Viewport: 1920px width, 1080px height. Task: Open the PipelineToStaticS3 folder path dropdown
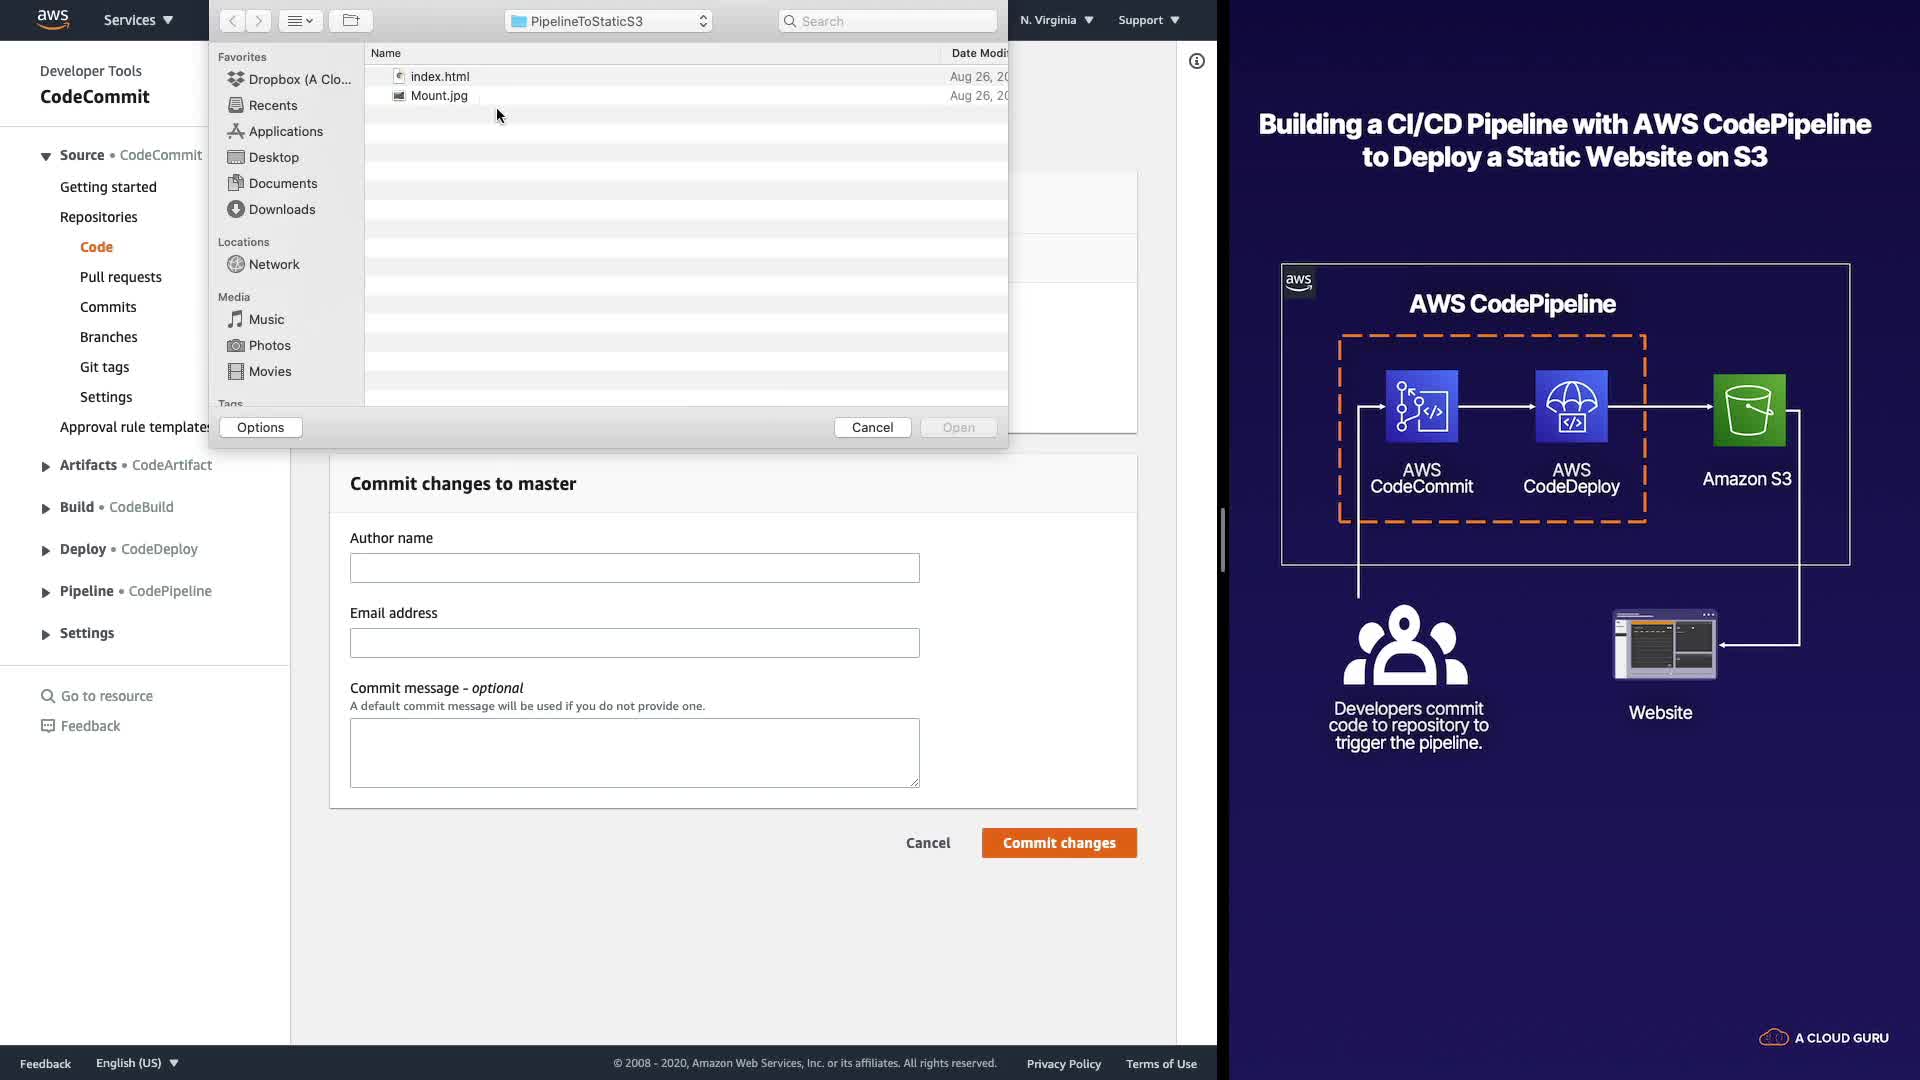[x=608, y=21]
